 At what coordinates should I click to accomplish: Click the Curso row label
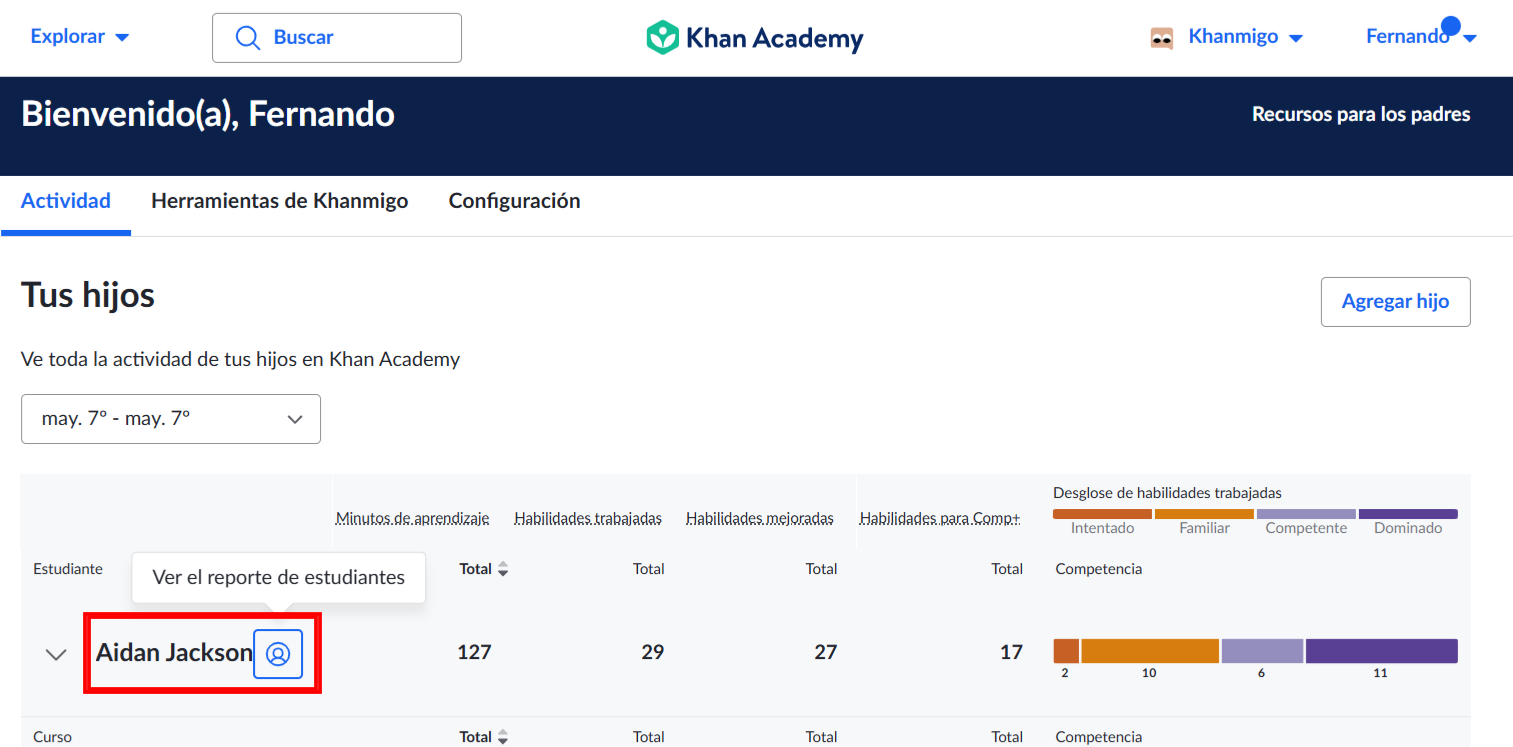pos(52,737)
